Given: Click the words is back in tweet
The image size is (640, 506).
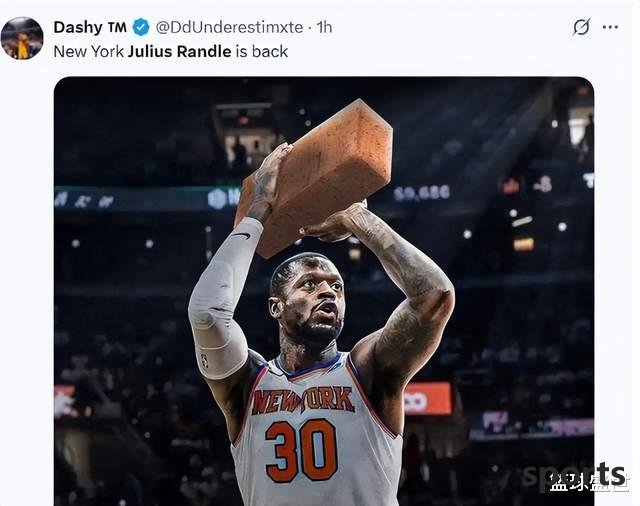Looking at the screenshot, I should click(262, 51).
